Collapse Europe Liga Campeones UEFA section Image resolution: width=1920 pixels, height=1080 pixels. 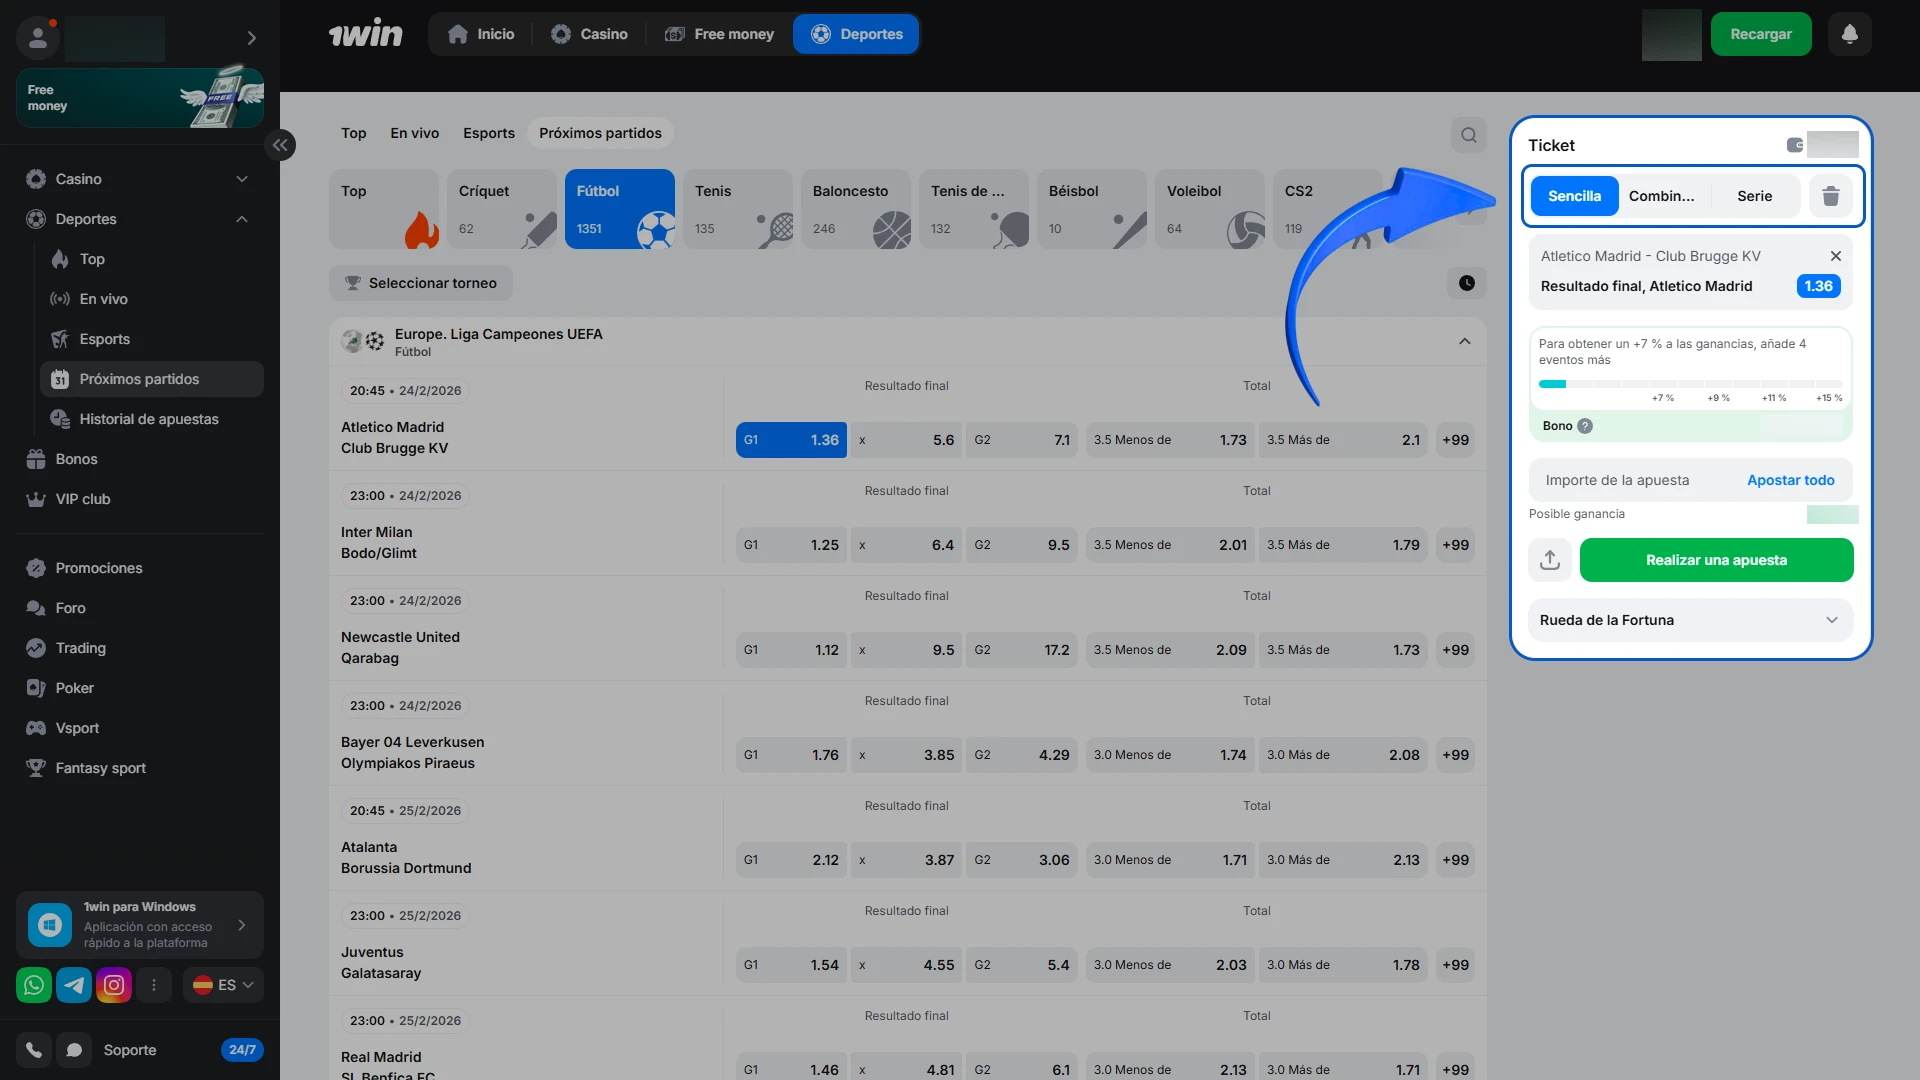(1464, 342)
